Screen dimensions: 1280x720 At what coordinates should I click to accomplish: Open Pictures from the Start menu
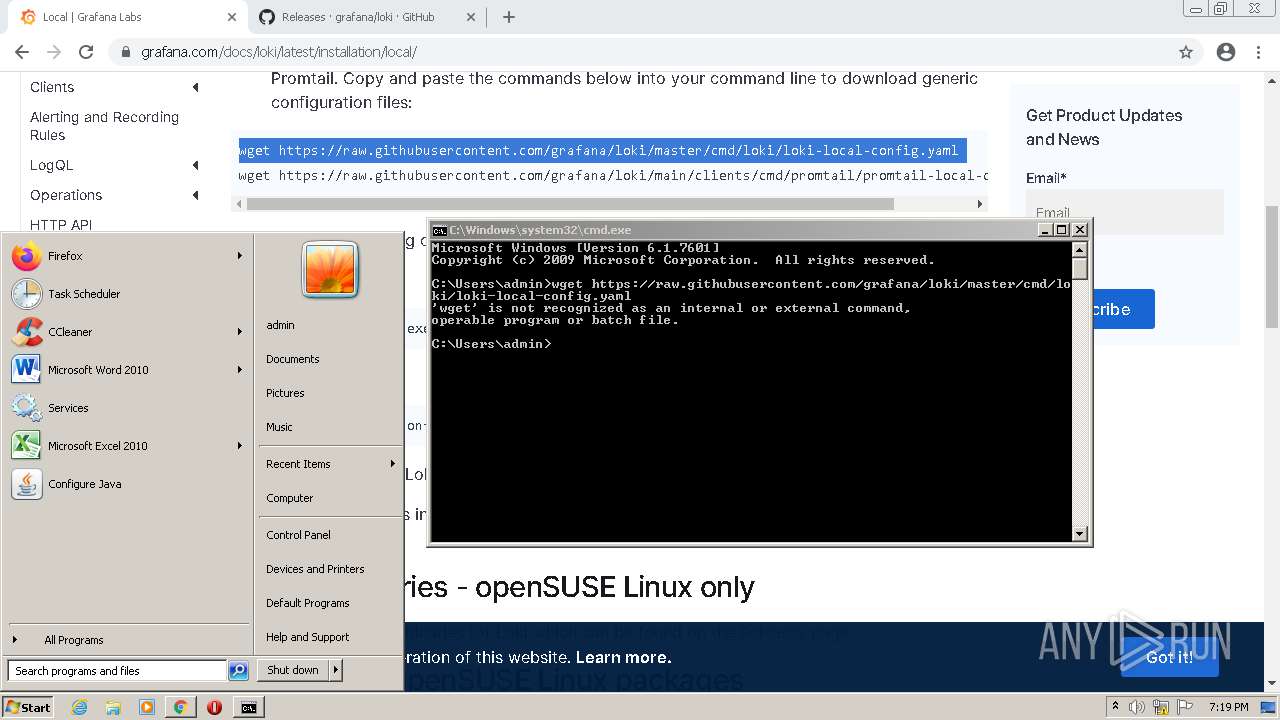[286, 393]
